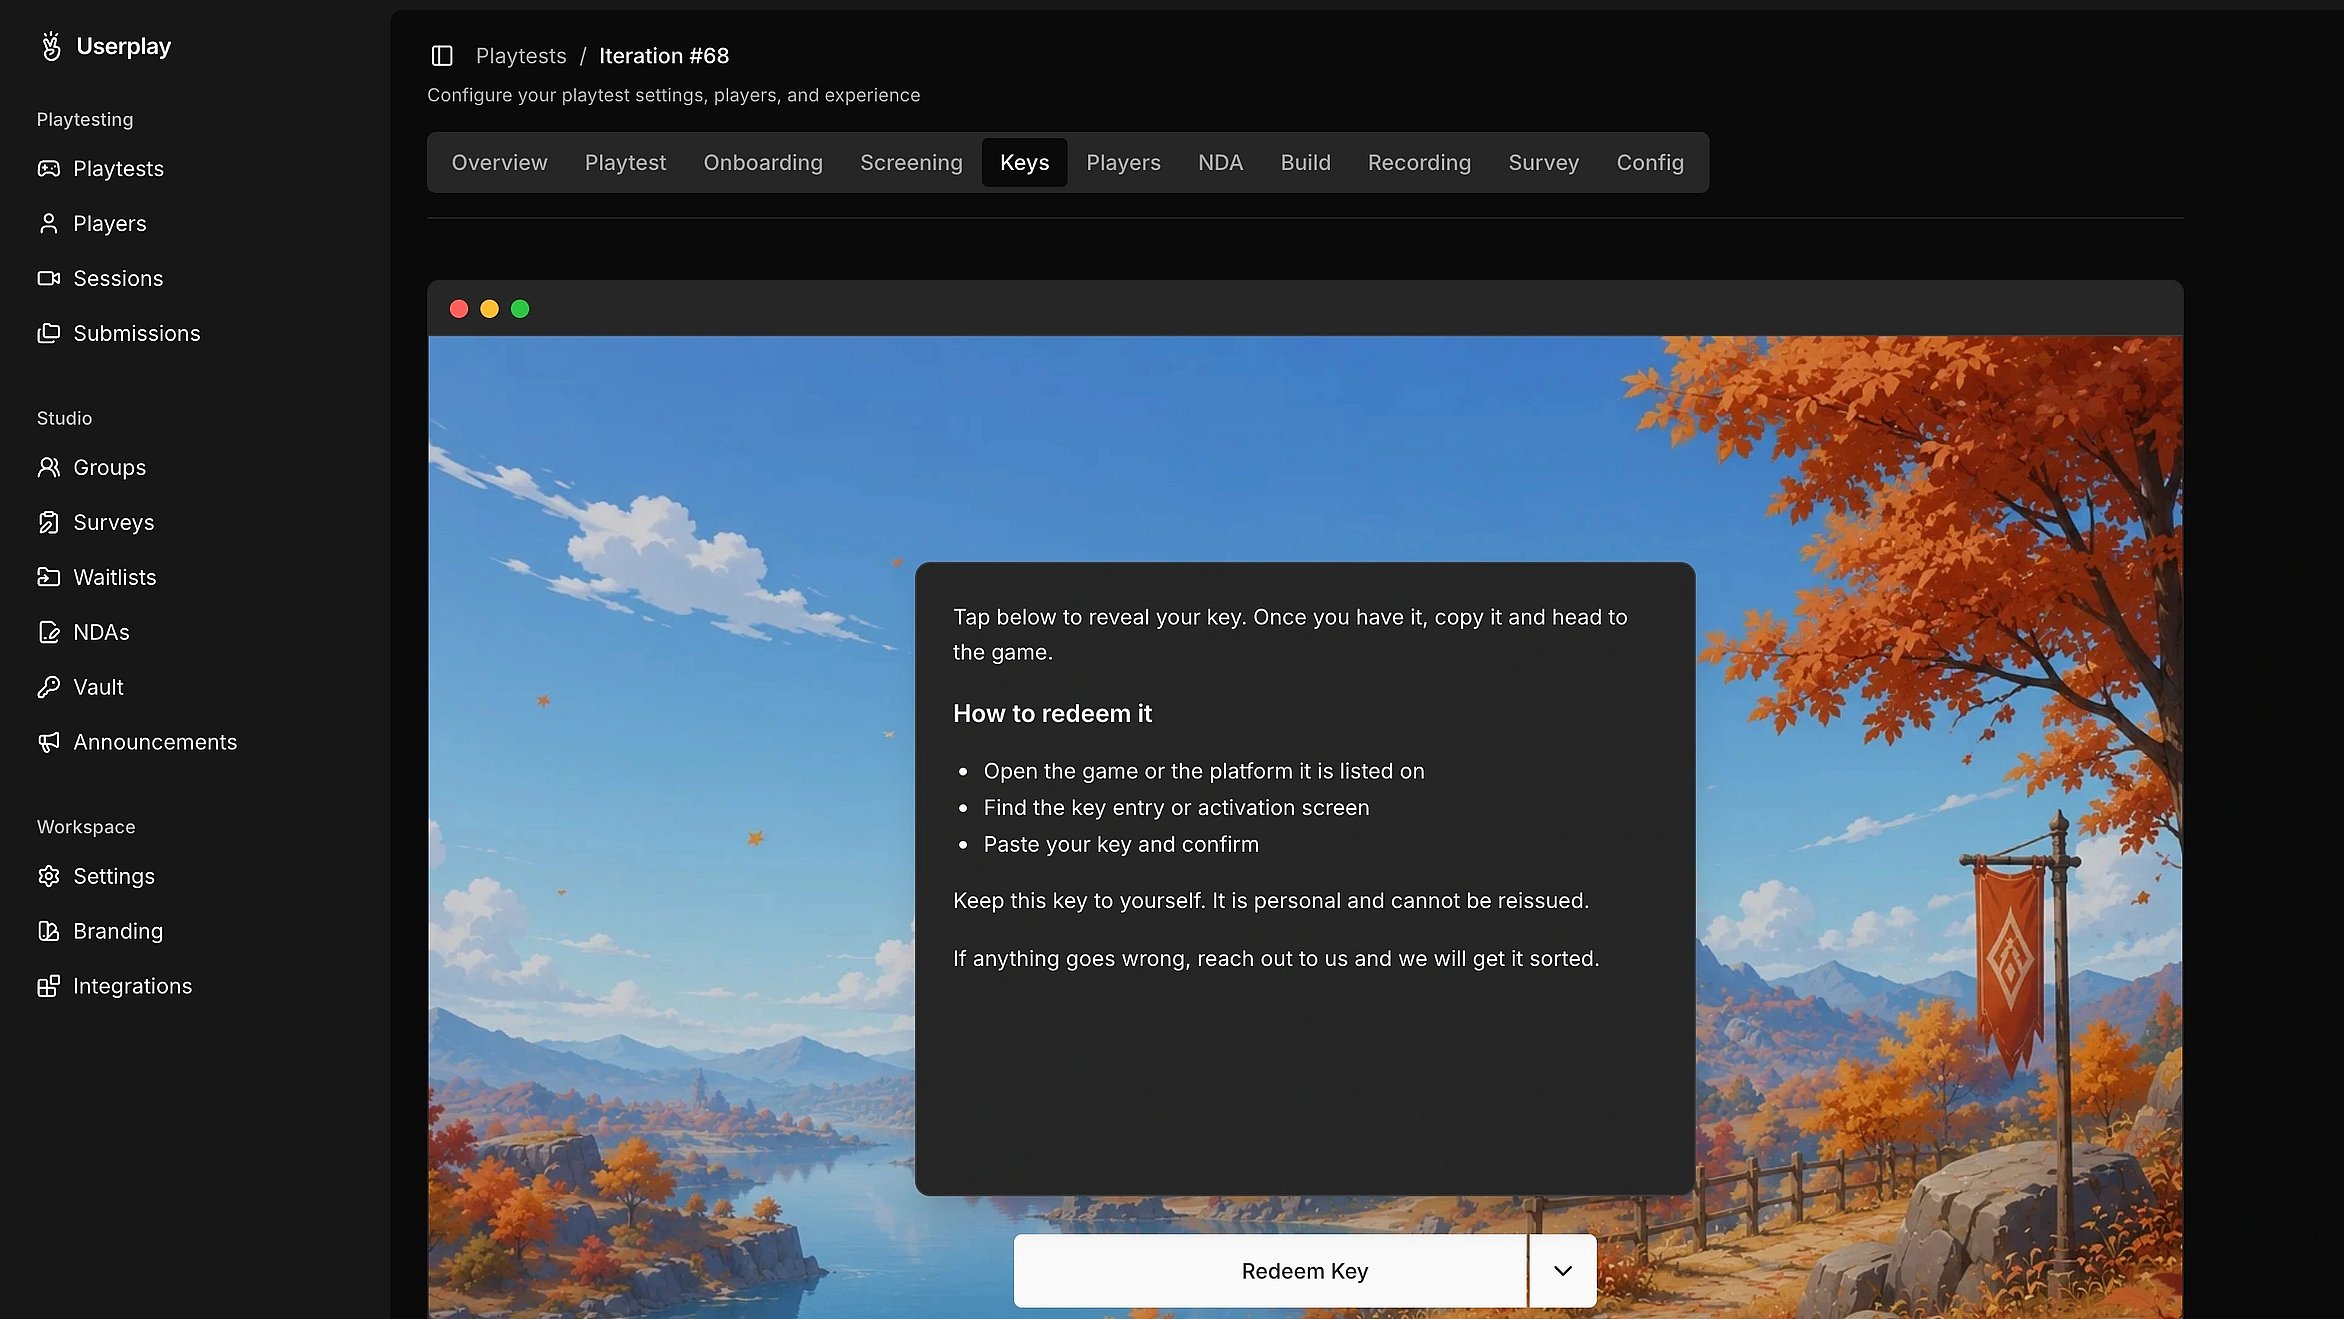
Task: Switch to the Overview tab
Action: [499, 162]
